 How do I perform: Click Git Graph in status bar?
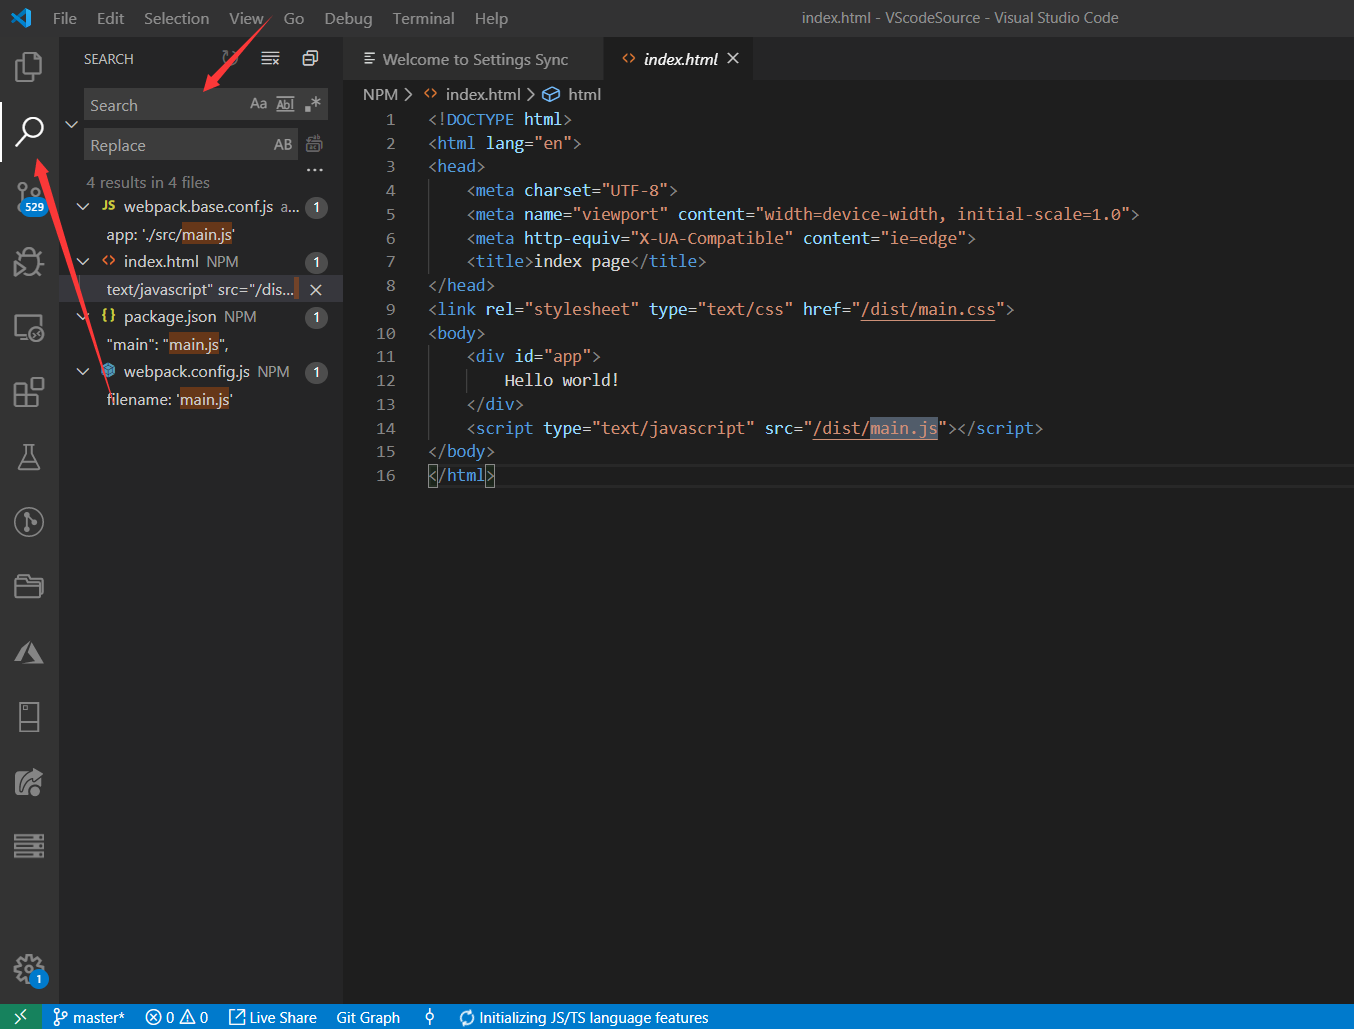368,1017
